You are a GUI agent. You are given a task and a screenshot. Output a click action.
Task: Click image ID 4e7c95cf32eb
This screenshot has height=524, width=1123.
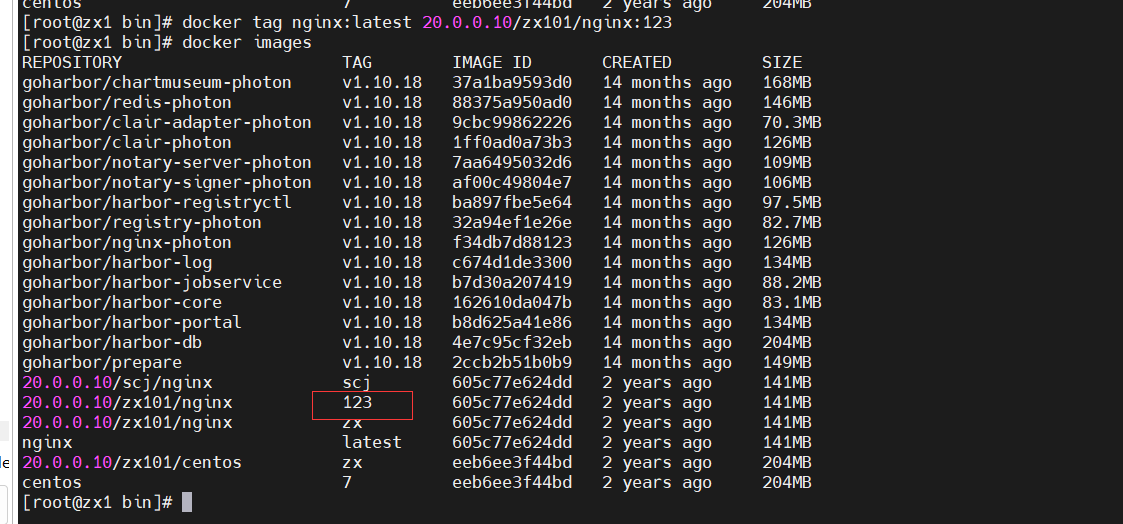click(x=512, y=343)
